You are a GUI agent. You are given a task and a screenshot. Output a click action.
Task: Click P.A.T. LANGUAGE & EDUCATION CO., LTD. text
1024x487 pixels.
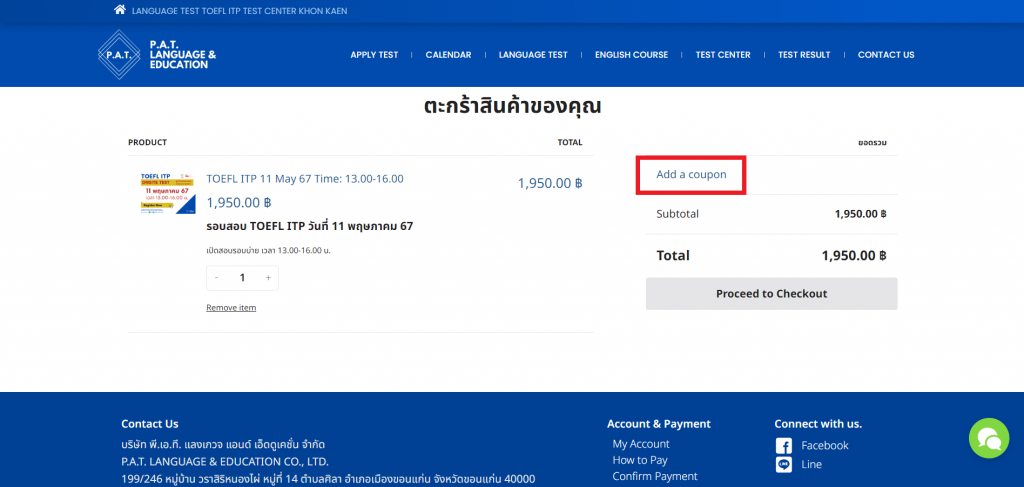225,462
